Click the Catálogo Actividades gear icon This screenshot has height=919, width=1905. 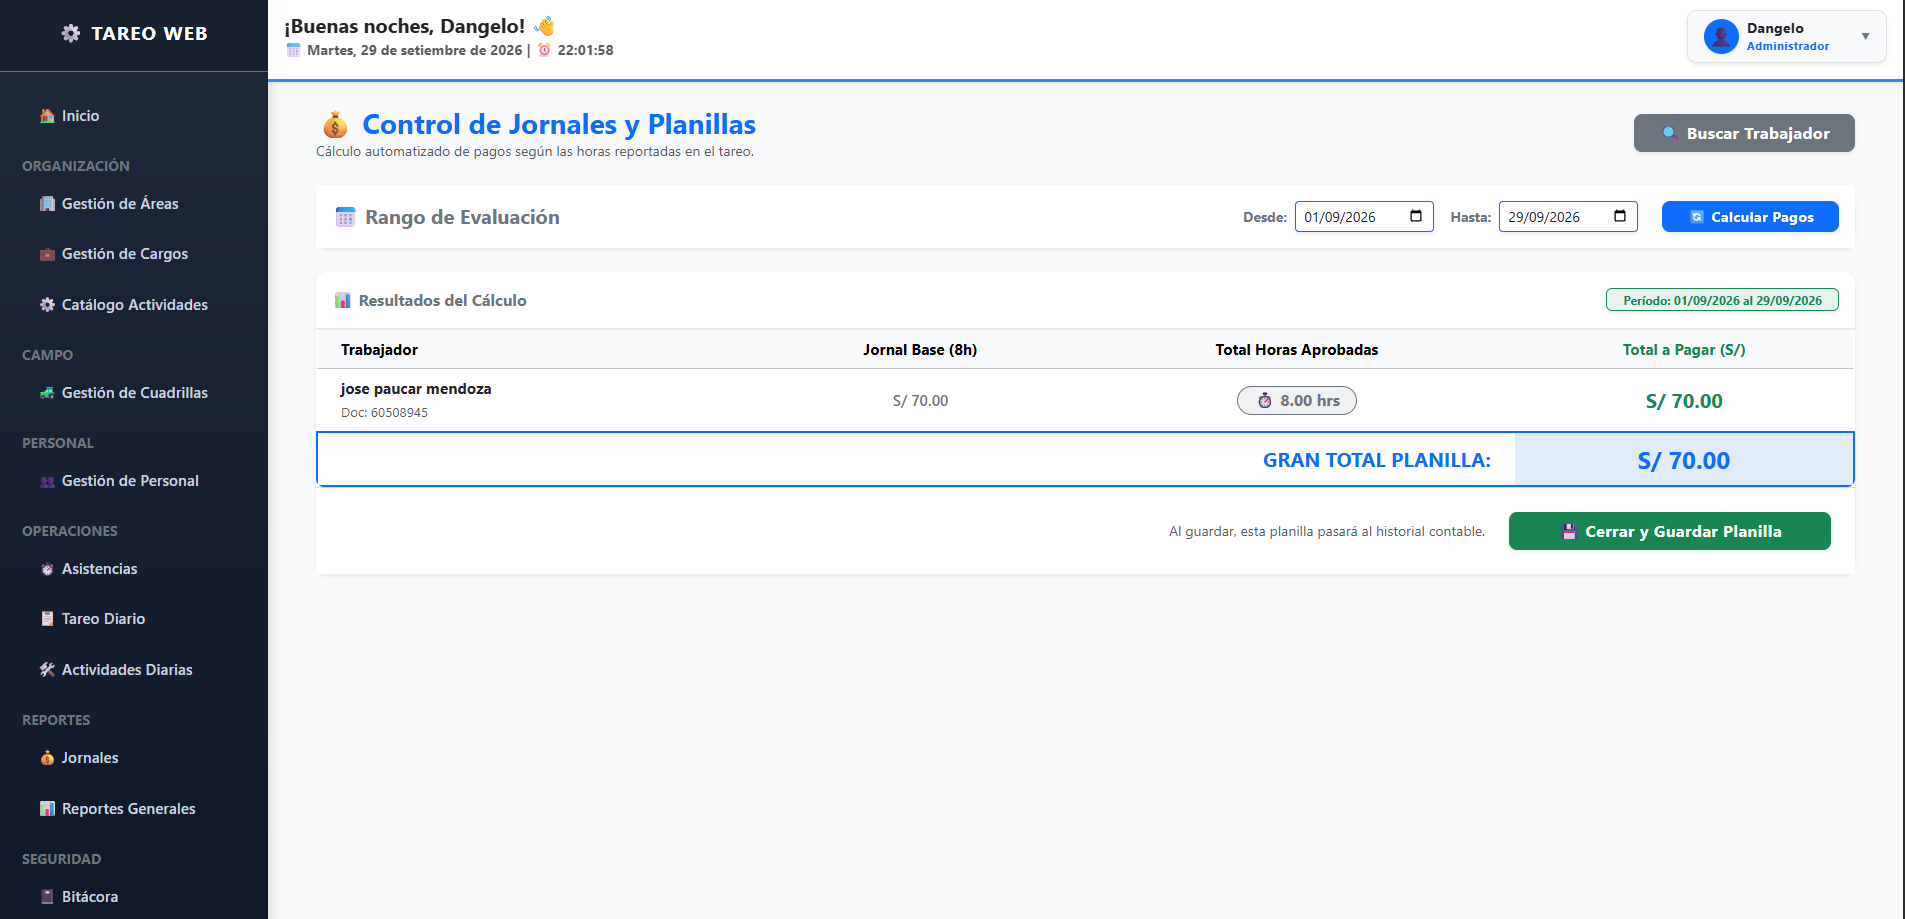point(47,305)
